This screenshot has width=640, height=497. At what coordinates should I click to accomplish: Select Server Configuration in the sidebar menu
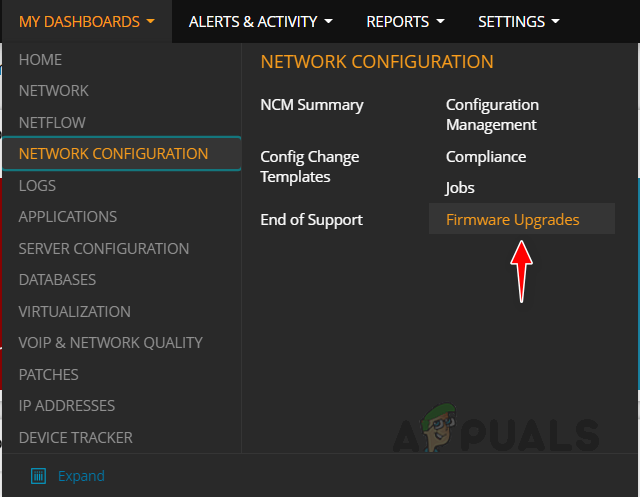point(104,248)
